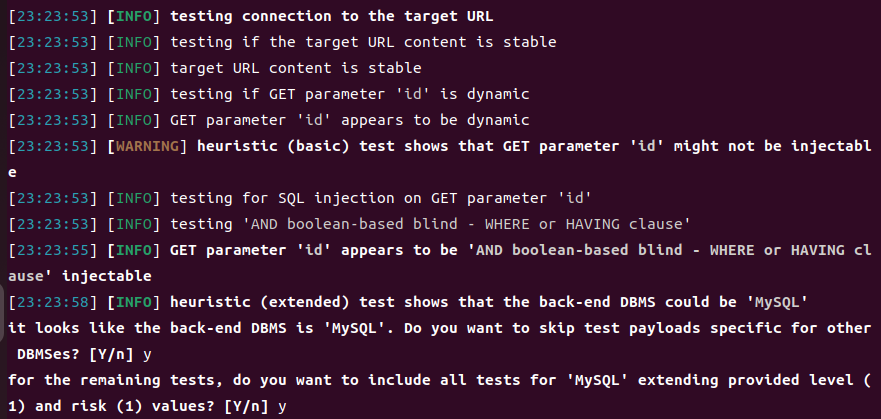Click the final 'y' answer on the last line
The height and width of the screenshot is (419, 881).
[283, 406]
